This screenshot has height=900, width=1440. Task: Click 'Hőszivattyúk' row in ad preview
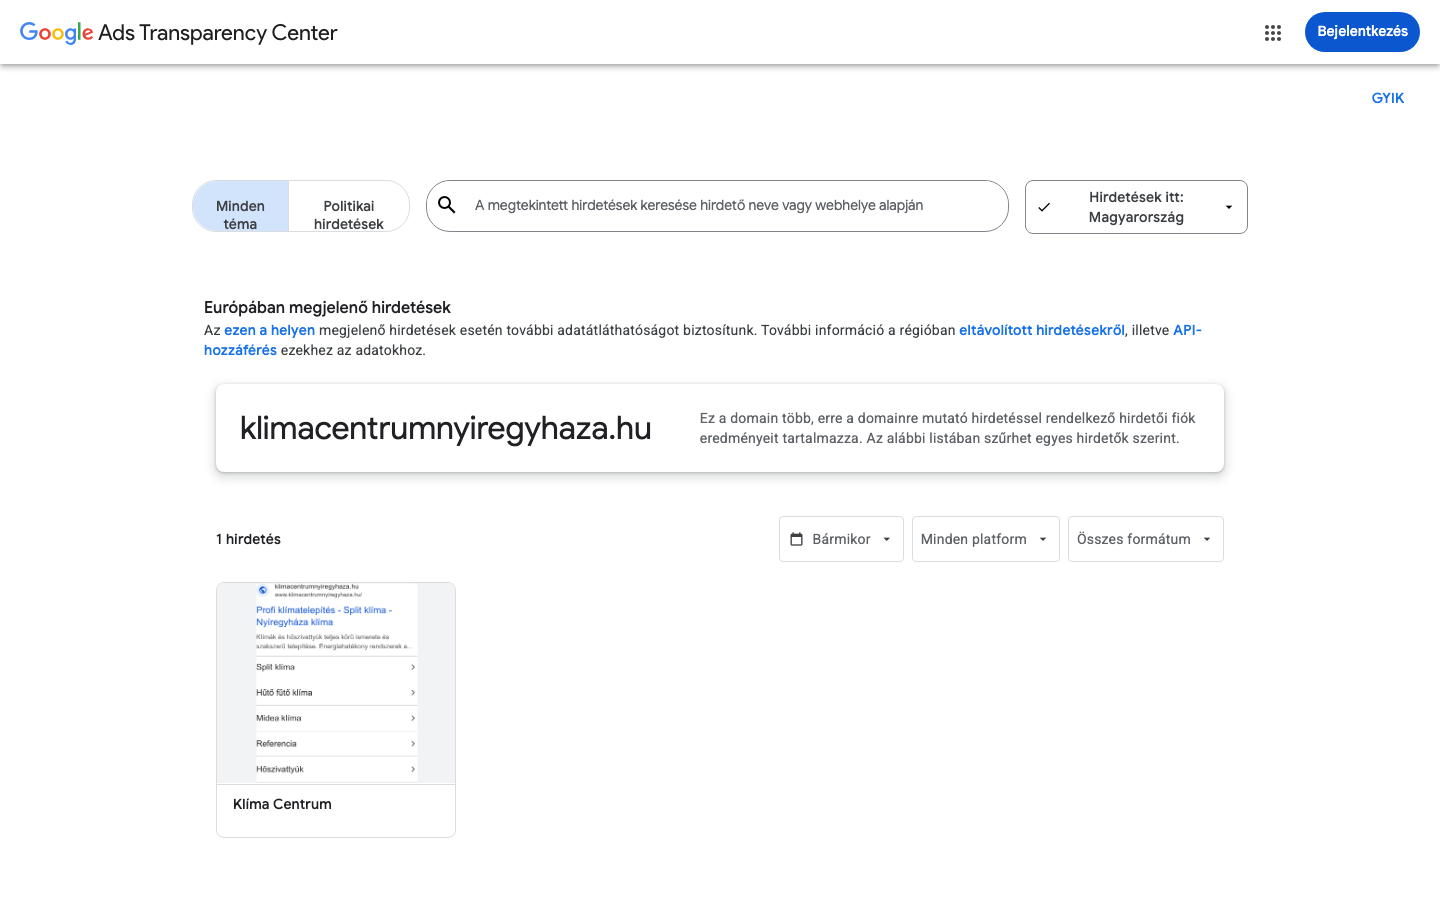click(336, 769)
